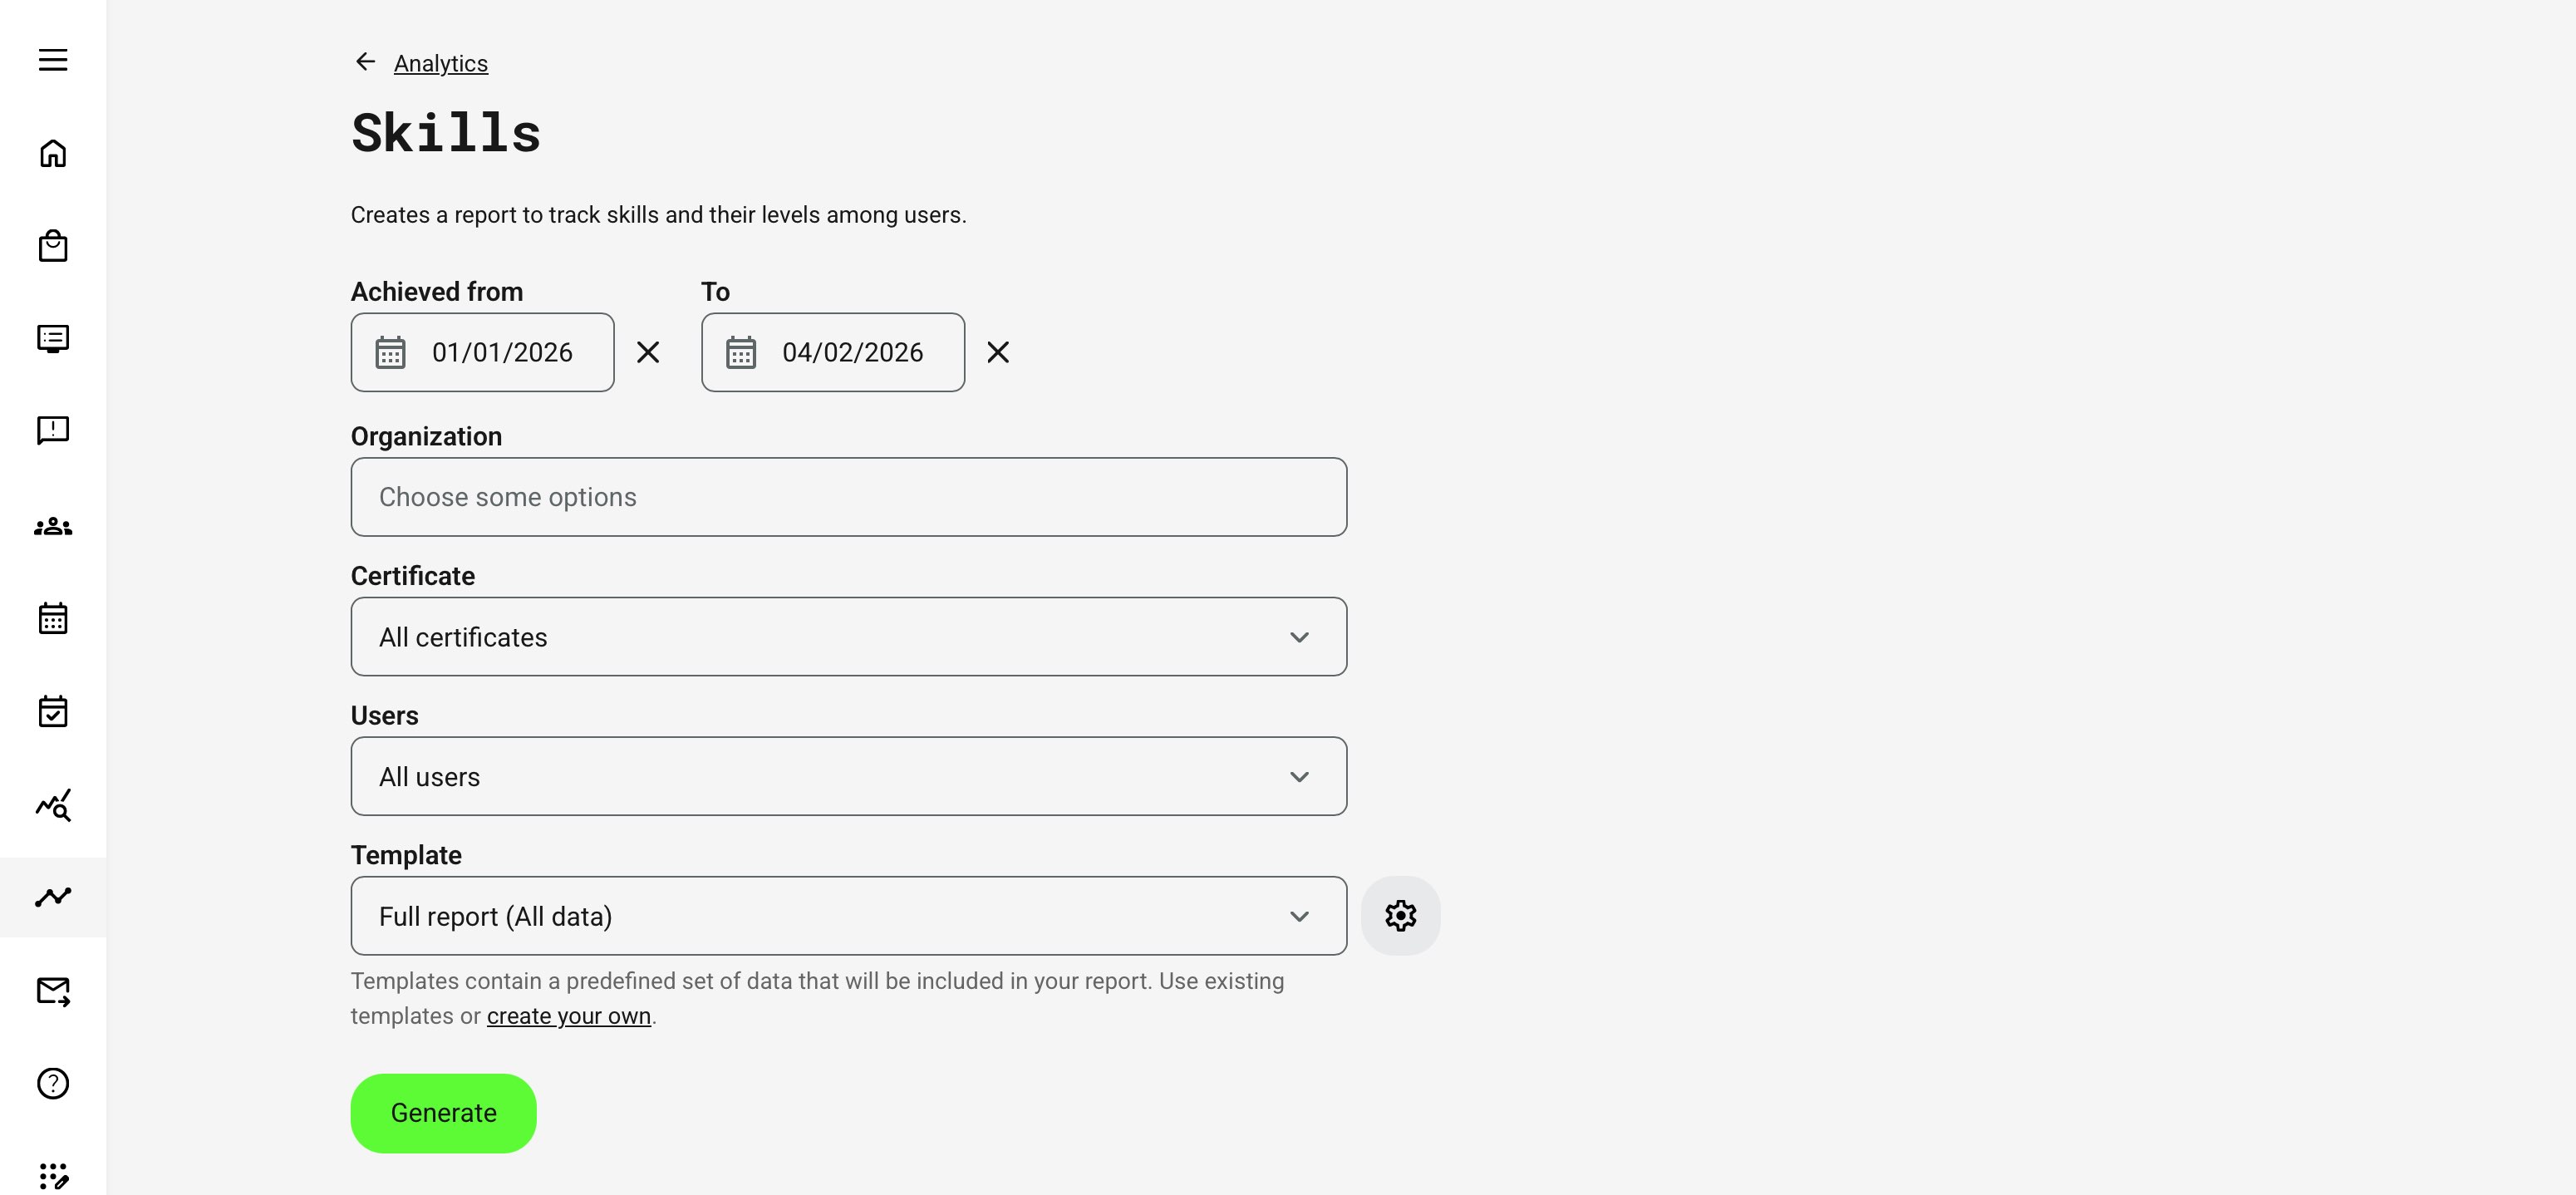Open the news panel sidebar icon
Viewport: 2576px width, 1195px height.
[52, 339]
